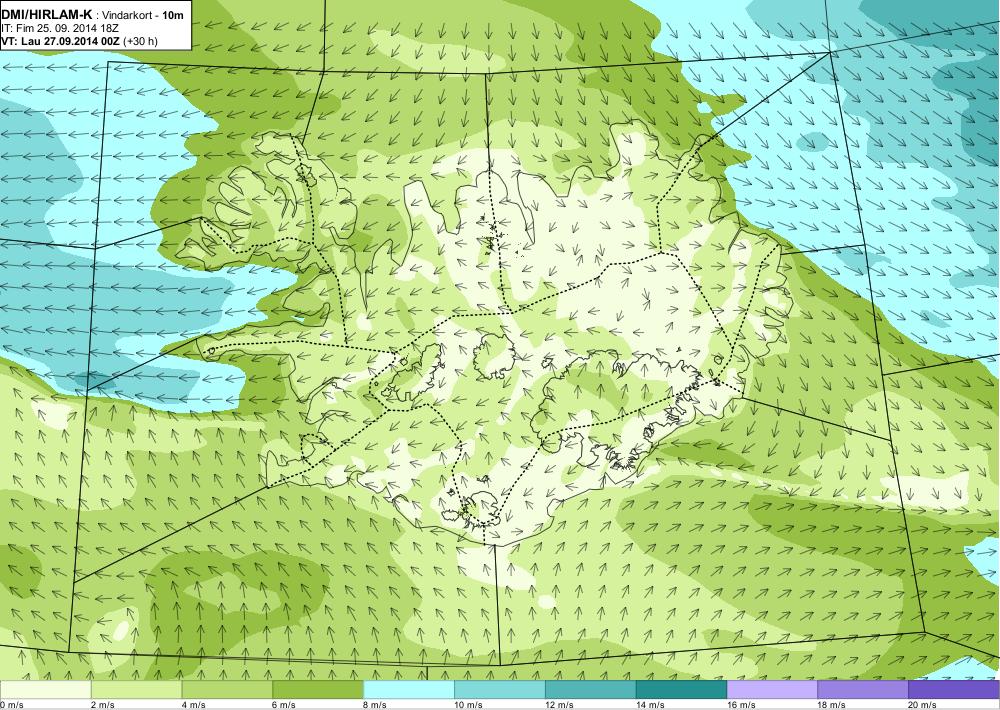Select the "14 m/s" legend label
This screenshot has width=1000, height=710.
click(x=651, y=705)
